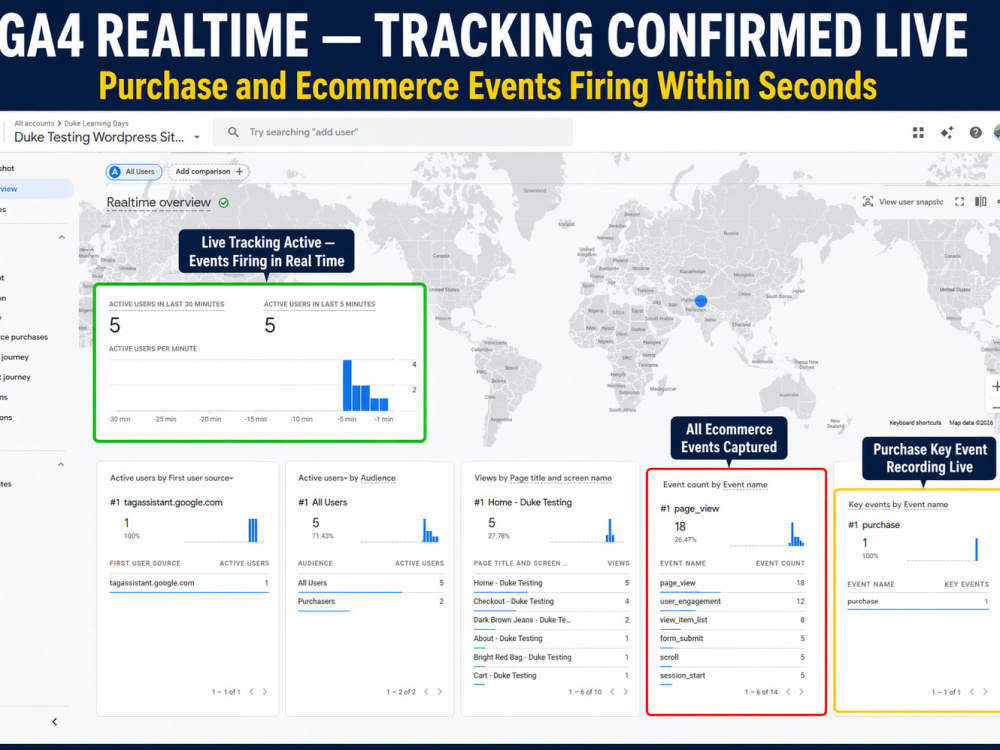
Task: Open the Google apps grid icon
Action: point(918,132)
